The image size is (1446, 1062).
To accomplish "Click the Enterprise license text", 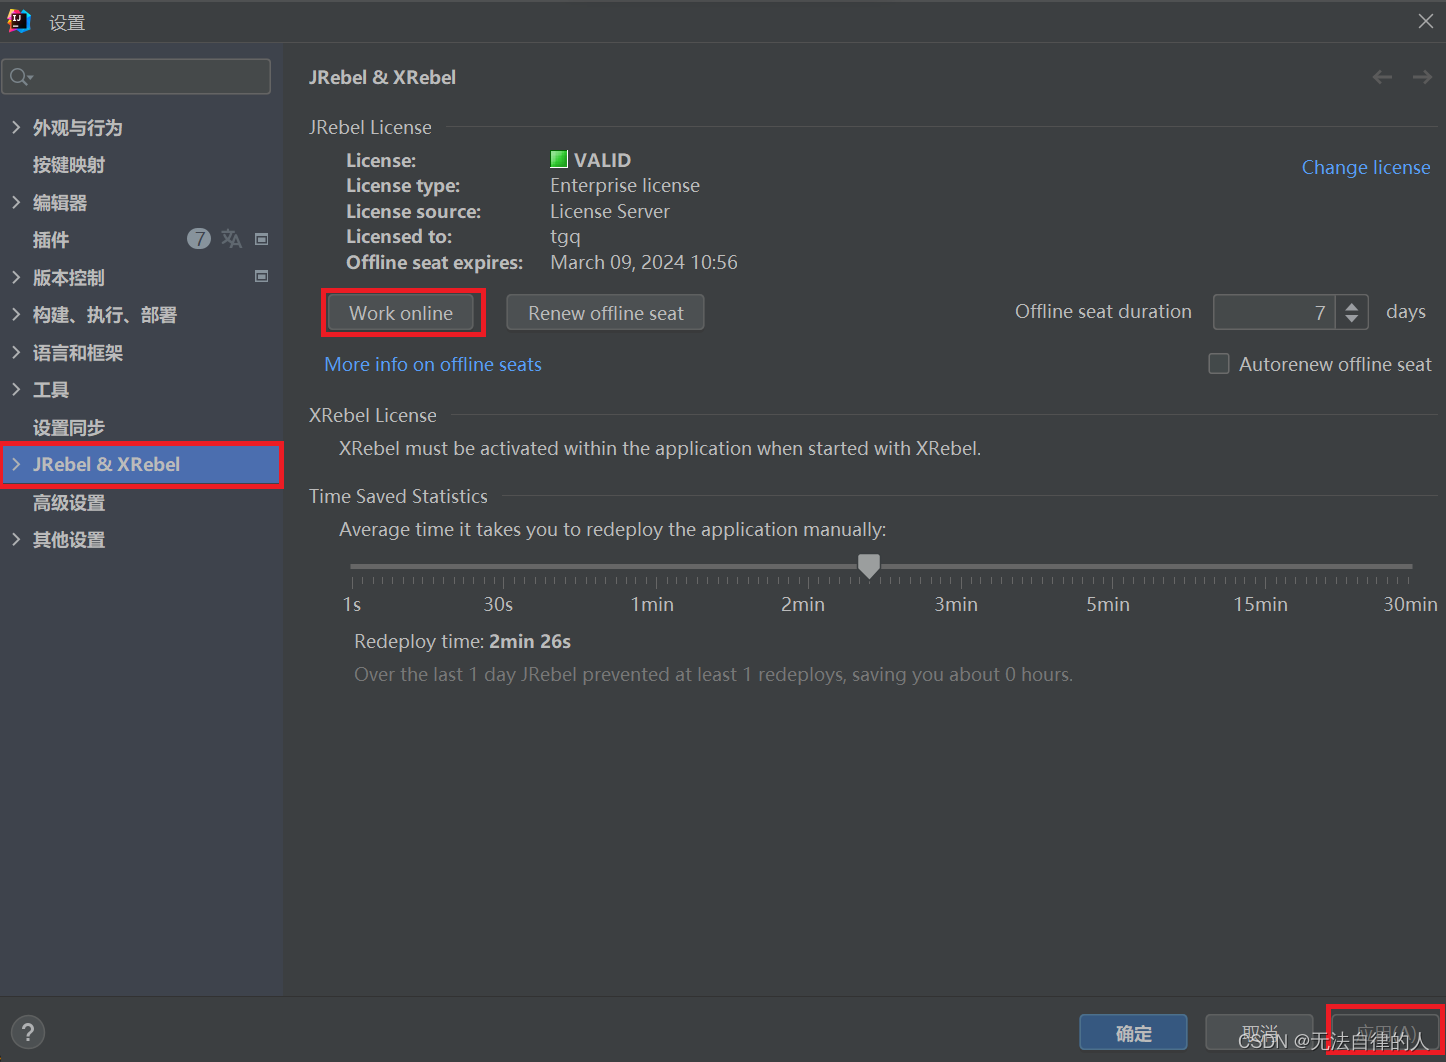I will [625, 185].
